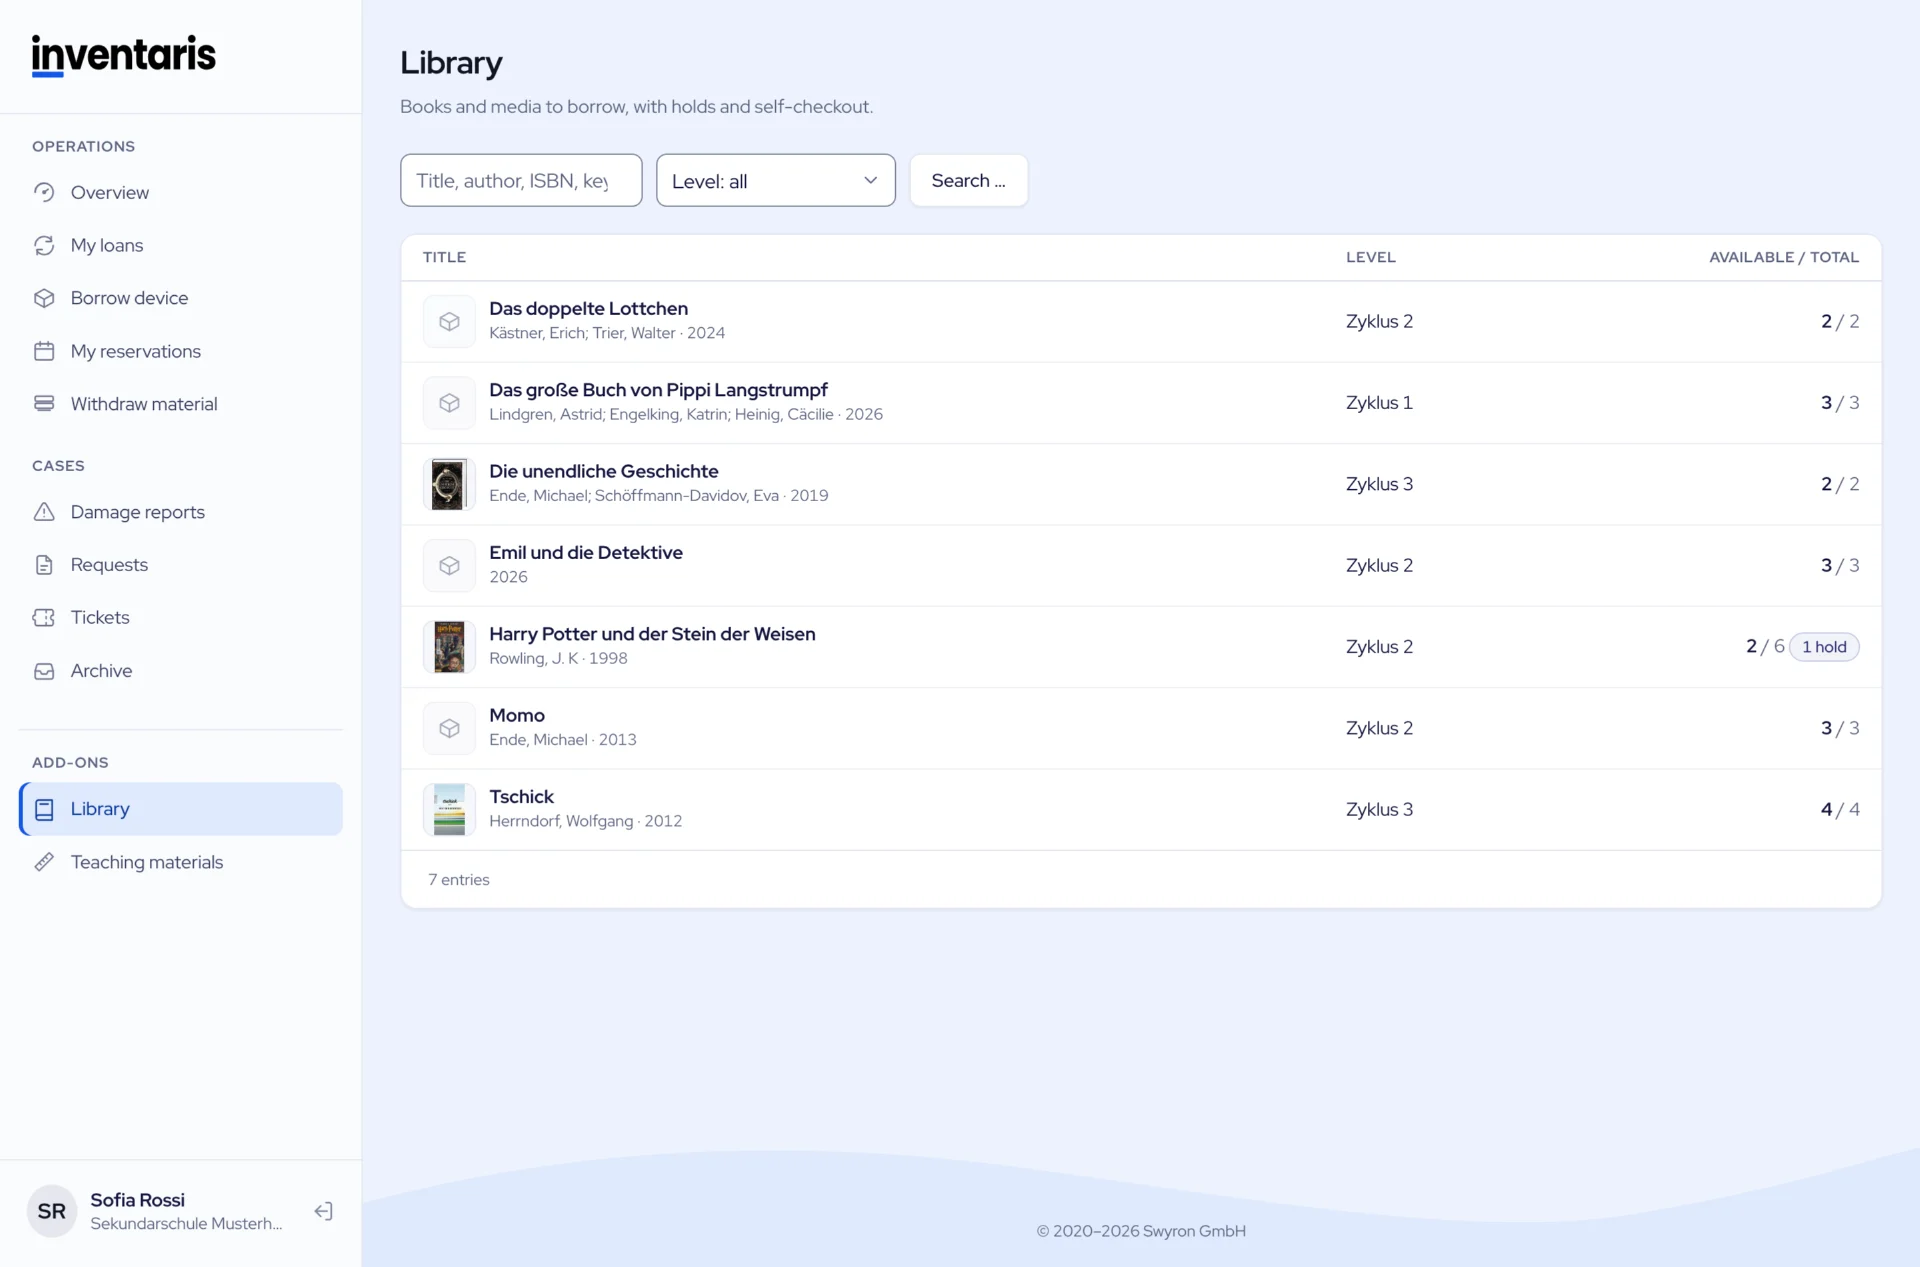Image resolution: width=1920 pixels, height=1267 pixels.
Task: Click the Borrow device cube icon
Action: pyautogui.click(x=44, y=298)
